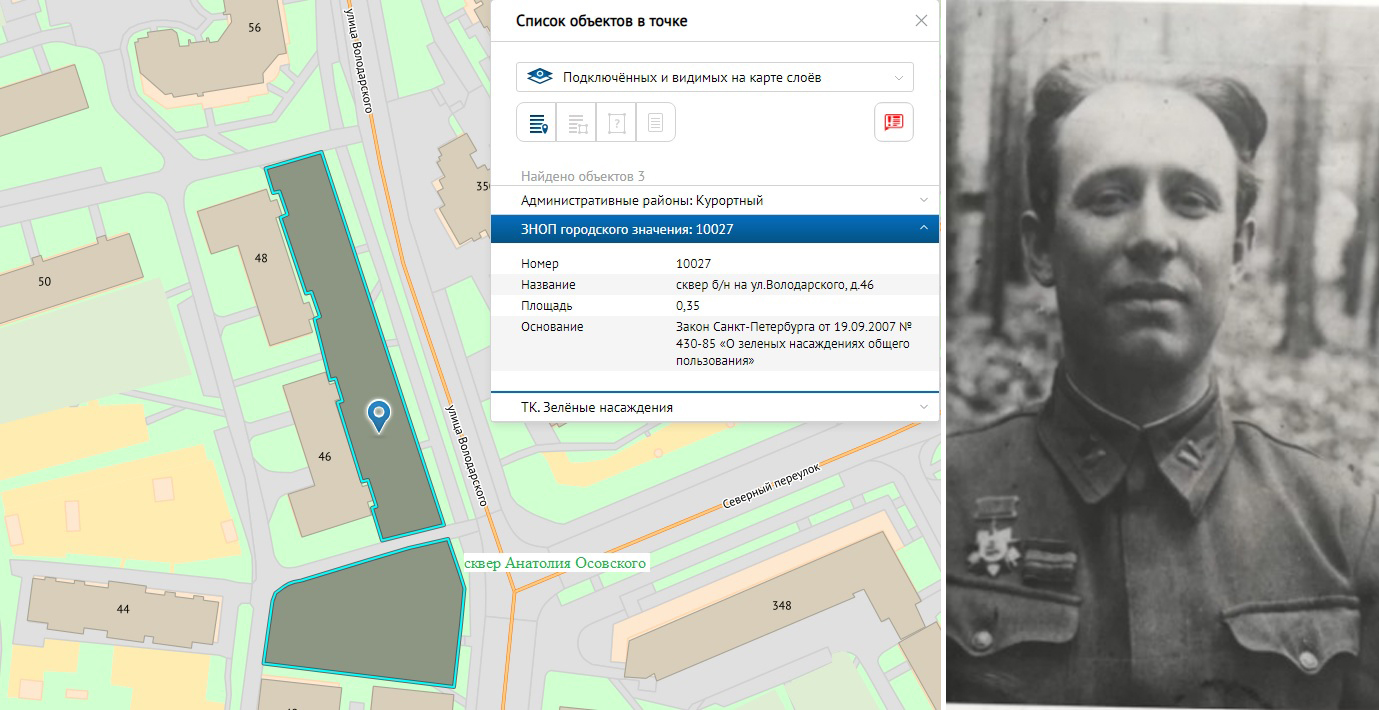This screenshot has height=710, width=1379.
Task: Click the 'сквер Анатолия Осовского' label
Action: (556, 563)
